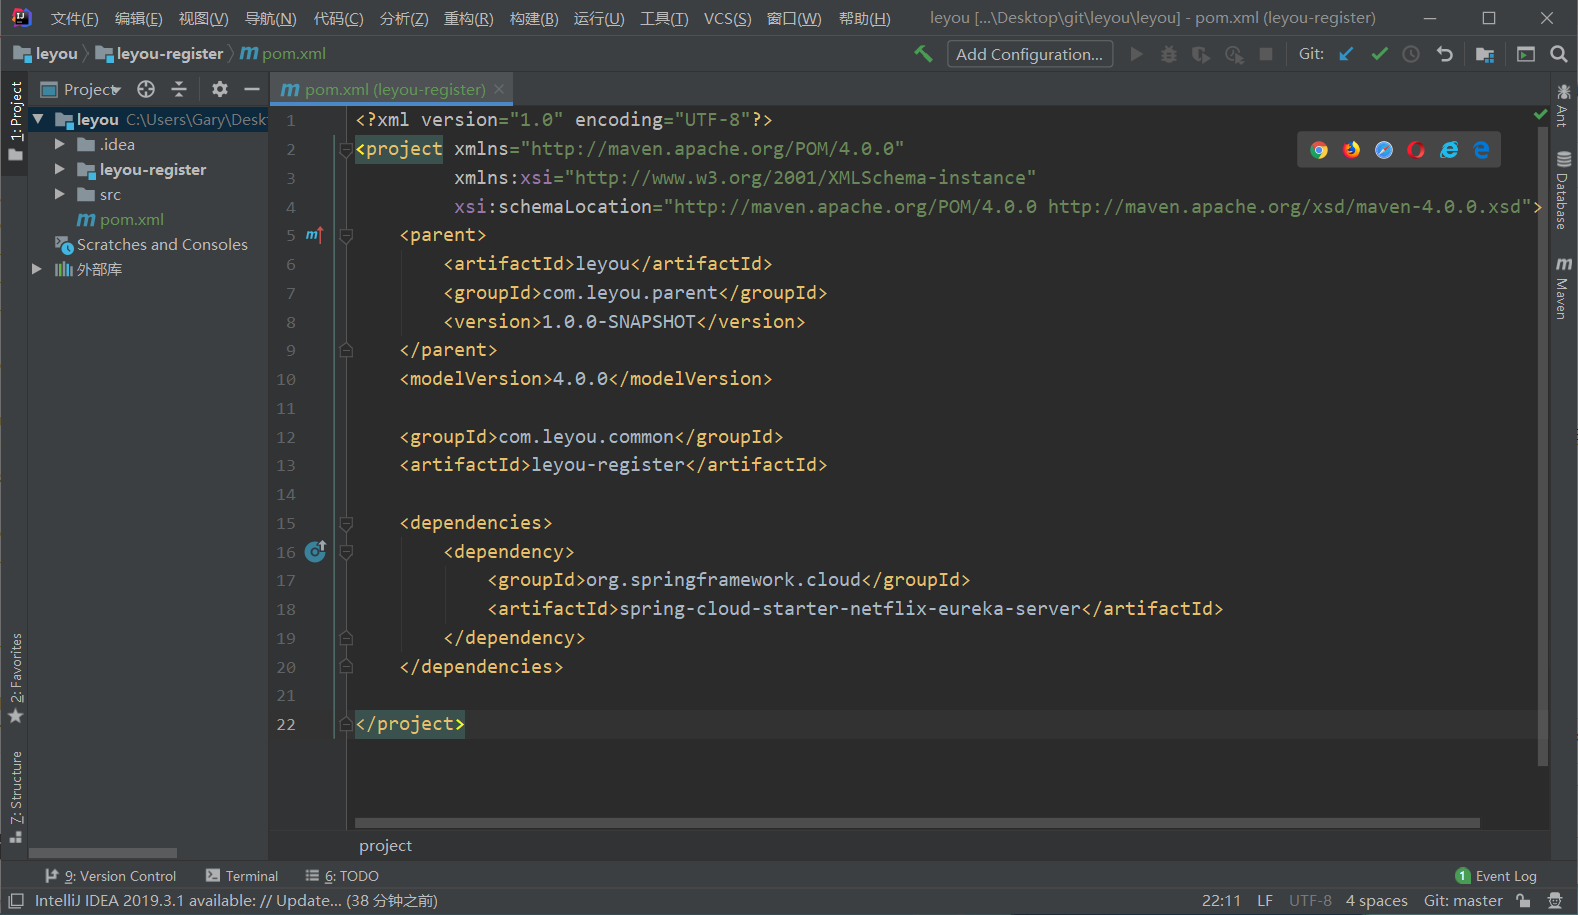Click gutter bean icon on line 16

(315, 551)
